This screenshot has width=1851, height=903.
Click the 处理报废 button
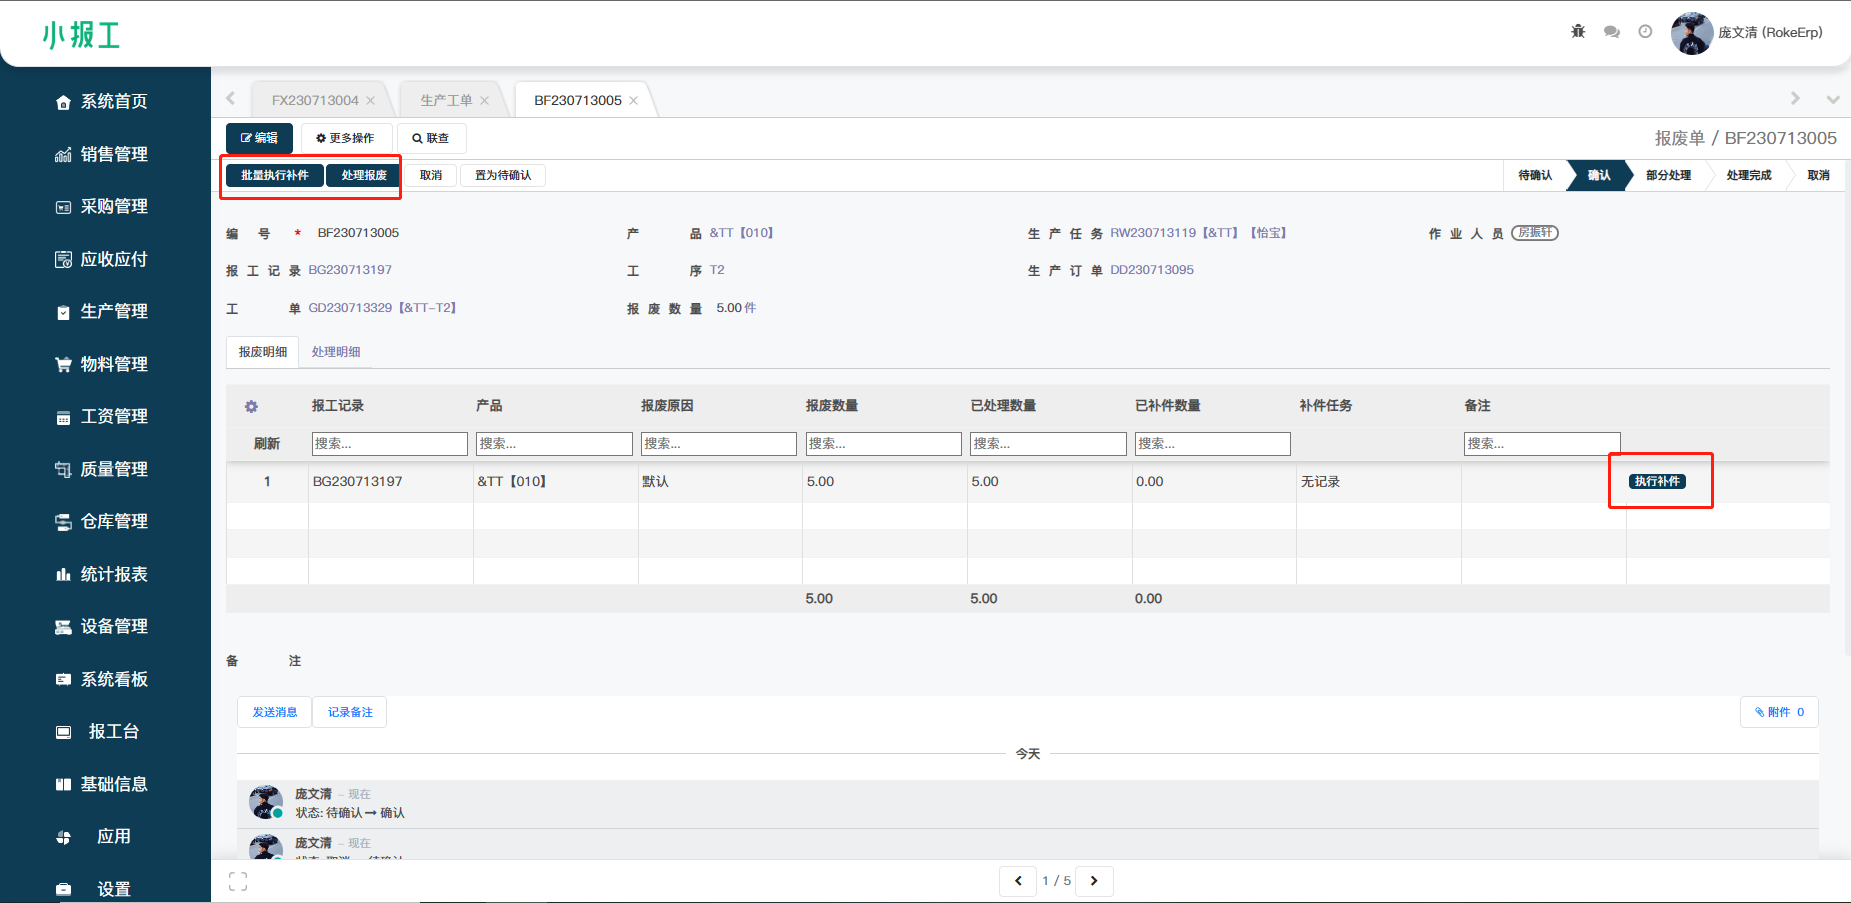pos(364,176)
